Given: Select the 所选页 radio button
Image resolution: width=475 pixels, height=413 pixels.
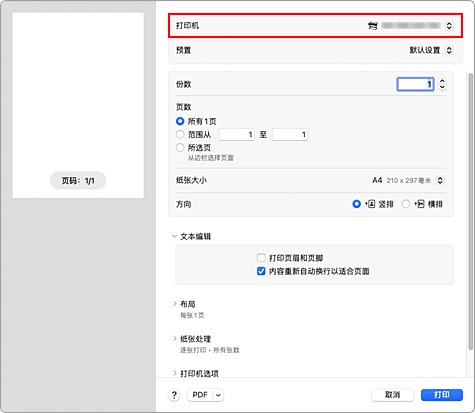Looking at the screenshot, I should (x=180, y=147).
